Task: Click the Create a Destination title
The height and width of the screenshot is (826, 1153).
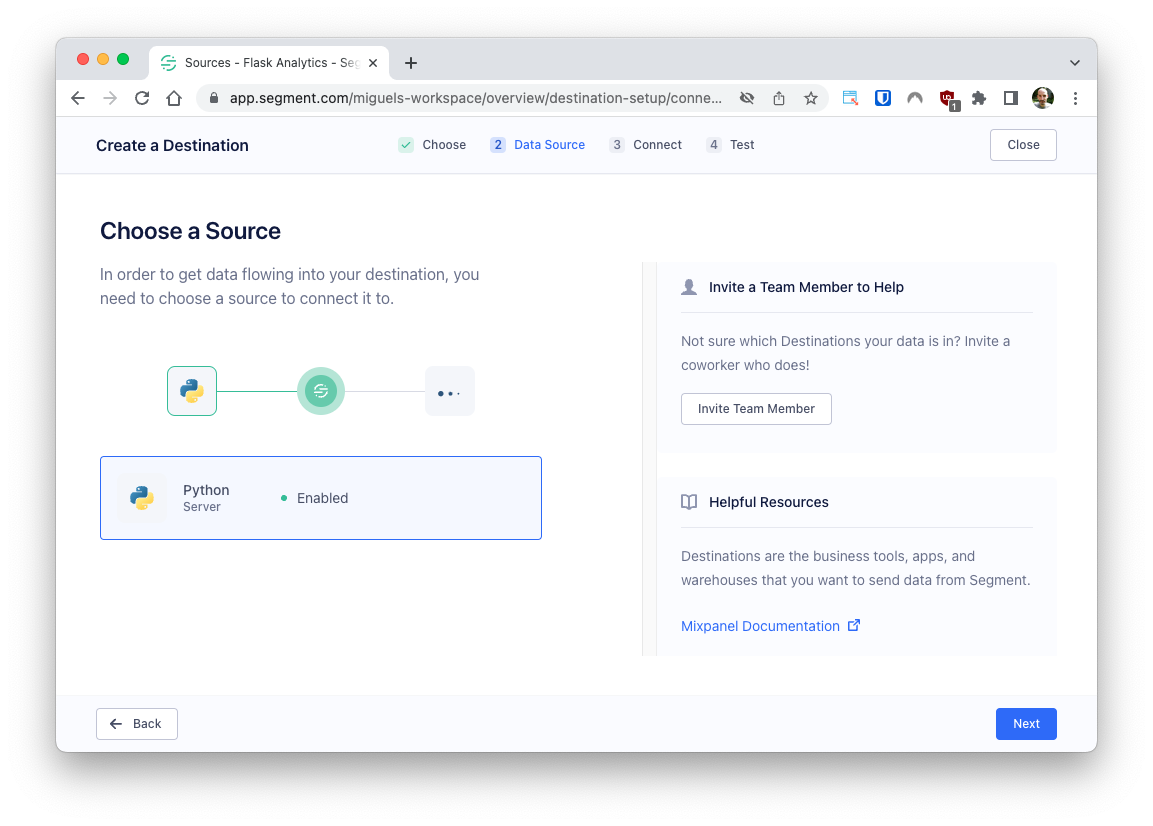Action: pyautogui.click(x=172, y=146)
